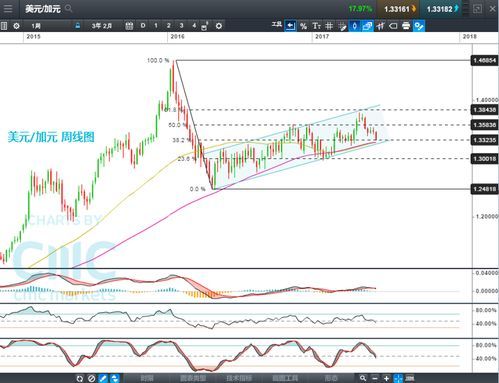Toggle the chart layout panel icon

tap(4, 26)
